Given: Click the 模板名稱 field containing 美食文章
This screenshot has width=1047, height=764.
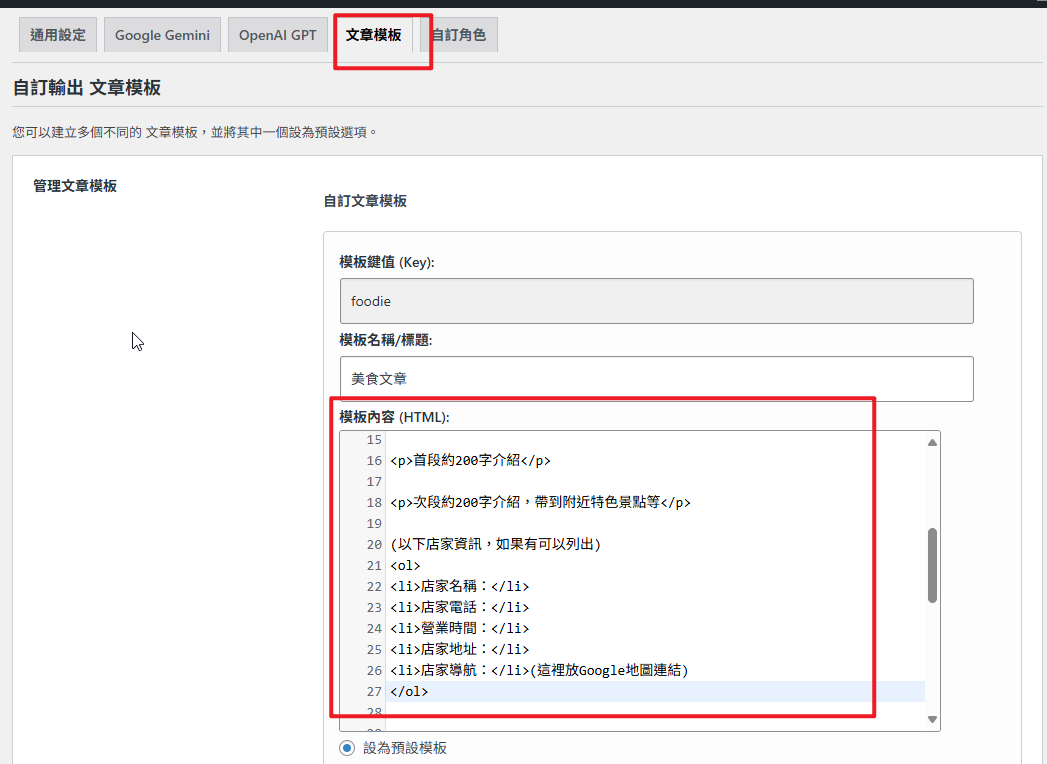Looking at the screenshot, I should pyautogui.click(x=656, y=379).
